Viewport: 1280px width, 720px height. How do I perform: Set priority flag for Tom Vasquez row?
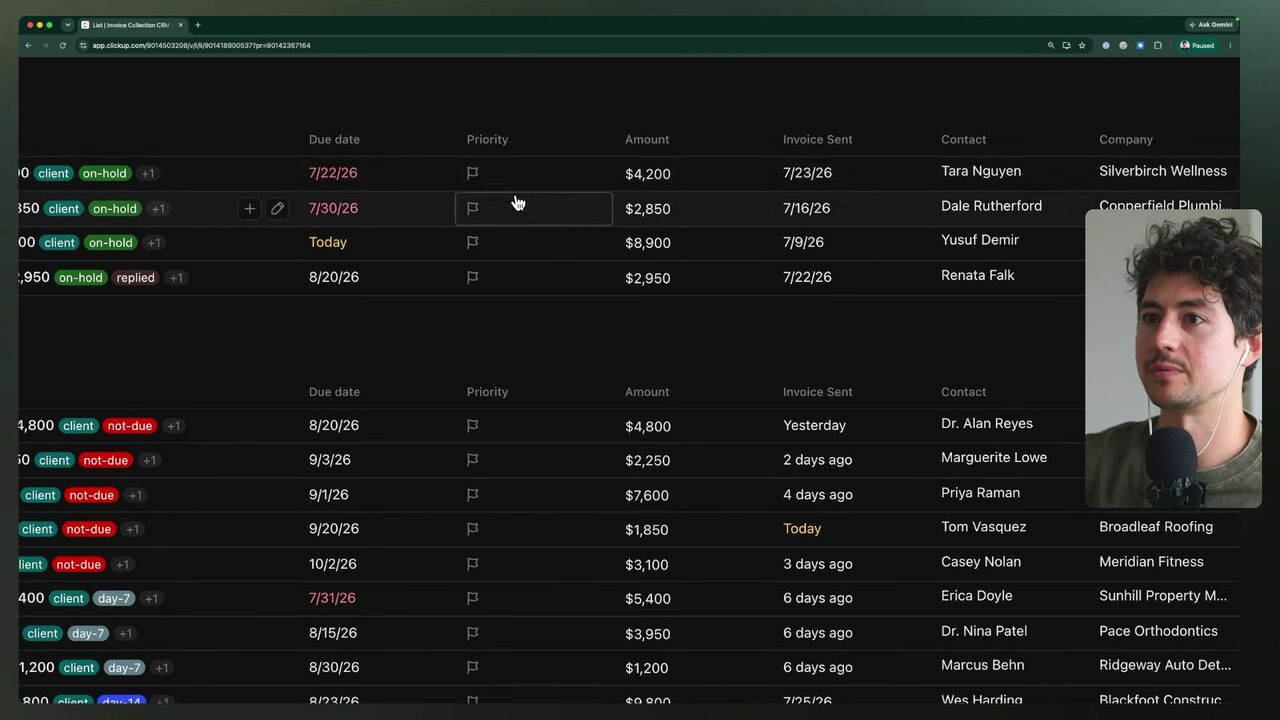(473, 529)
